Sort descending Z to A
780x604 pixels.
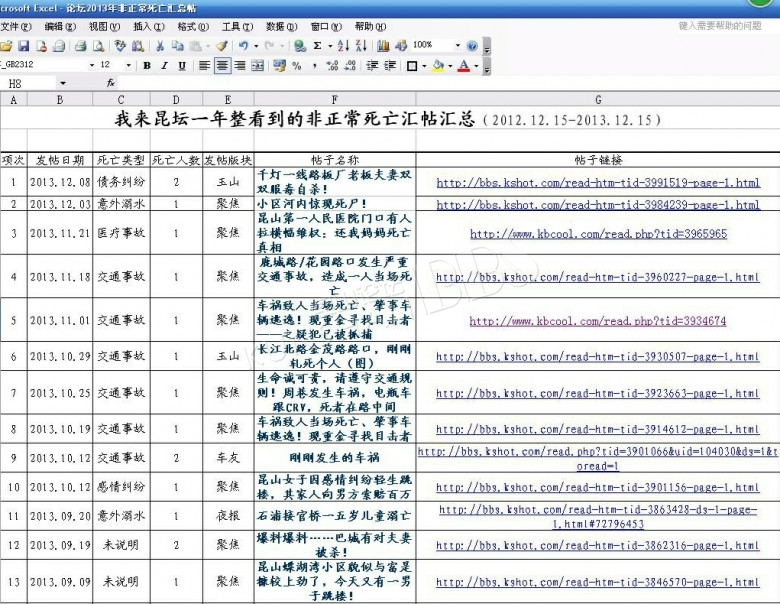(362, 46)
